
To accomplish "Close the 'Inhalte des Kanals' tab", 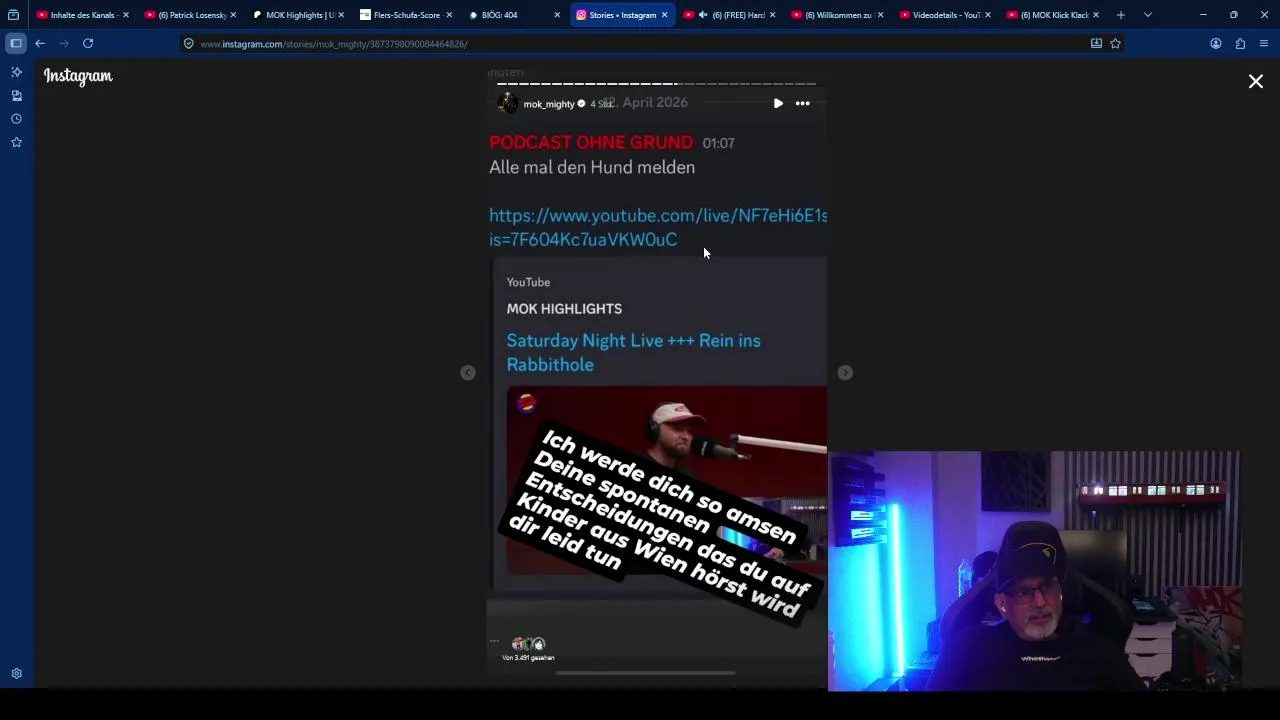I will (x=125, y=15).
